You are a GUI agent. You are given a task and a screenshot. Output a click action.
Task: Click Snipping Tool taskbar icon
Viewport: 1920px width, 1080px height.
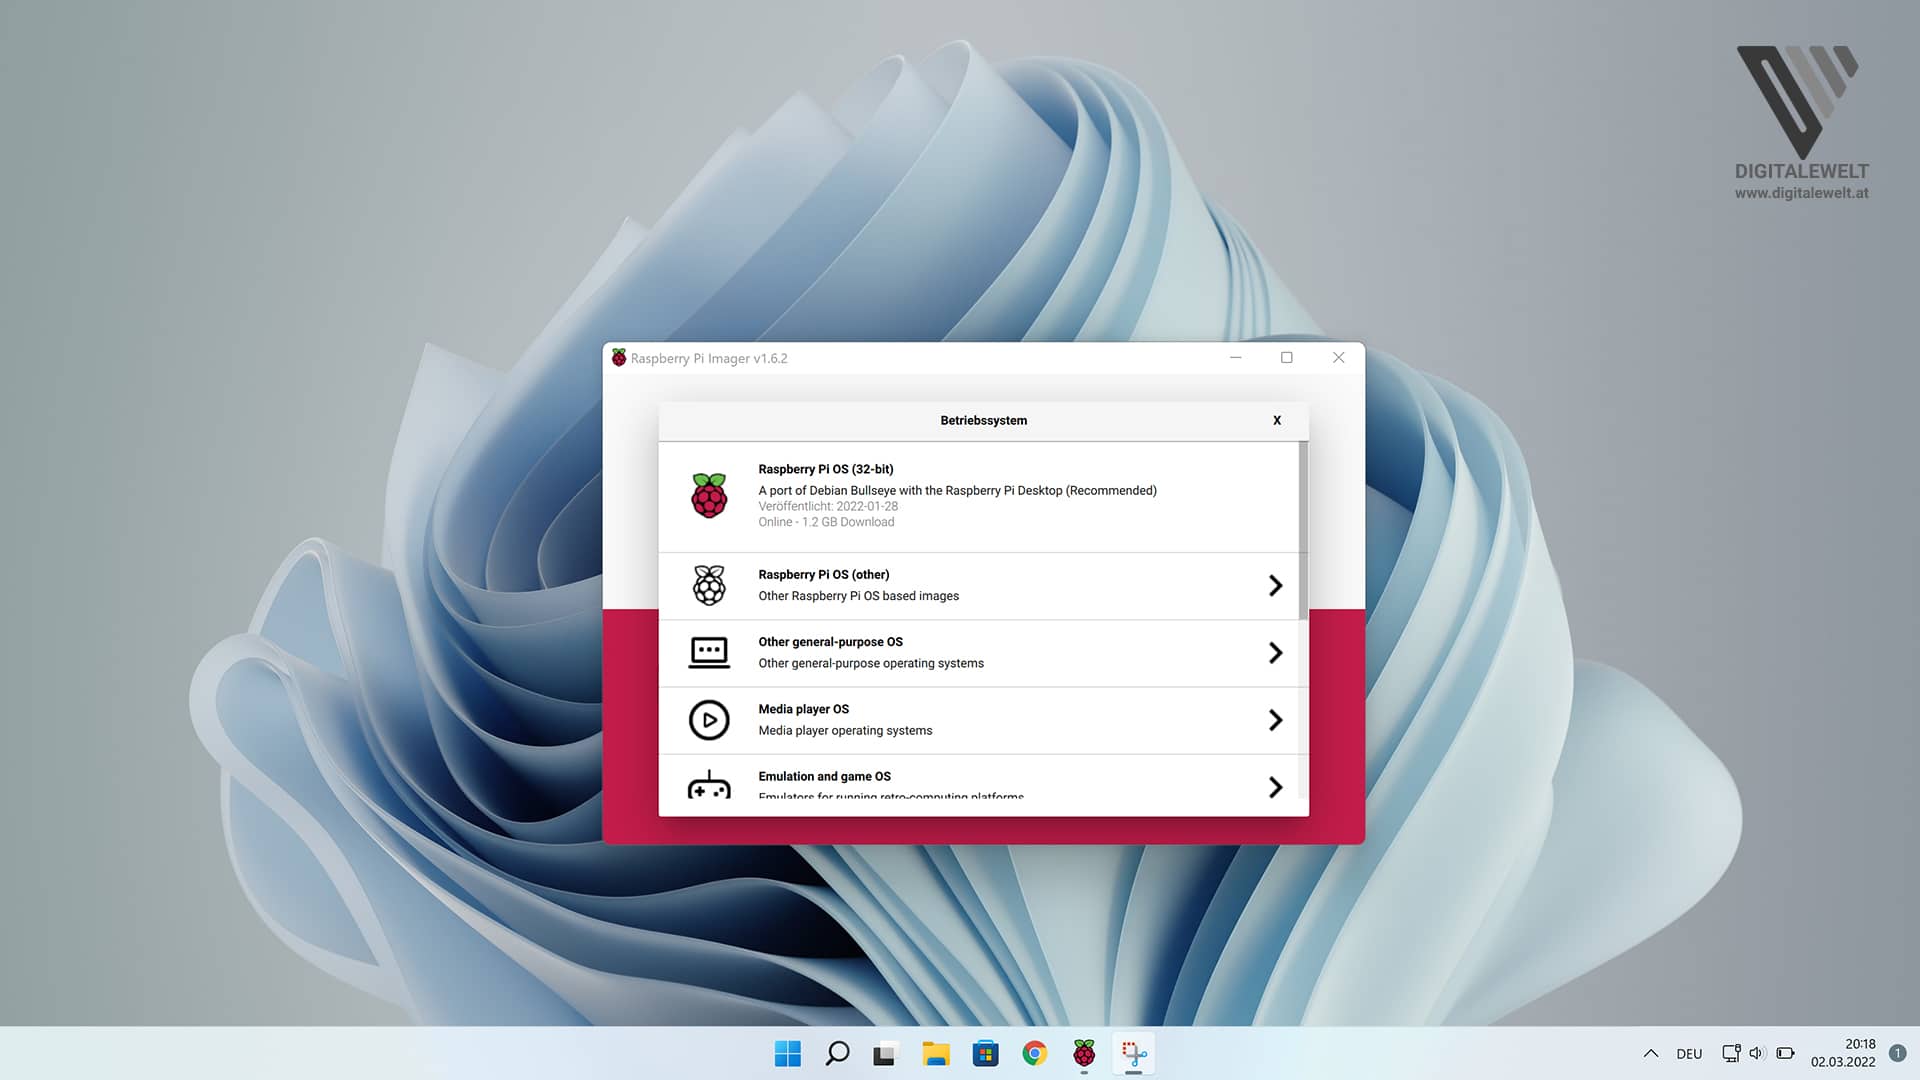(1134, 1054)
